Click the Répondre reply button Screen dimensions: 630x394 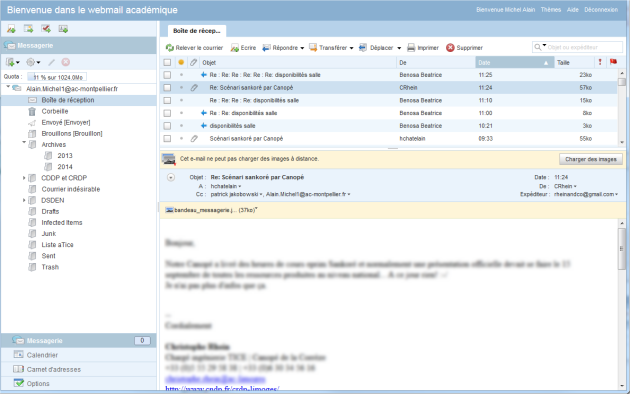click(280, 48)
